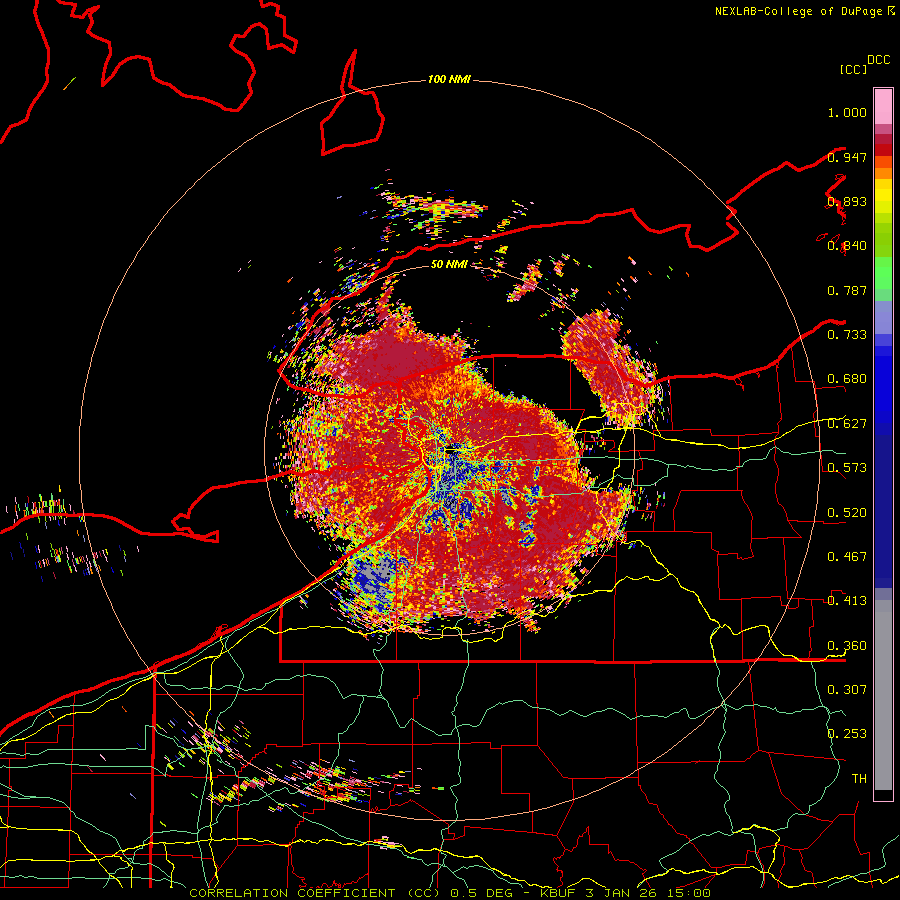Select the 0.733 scale value
This screenshot has height=900, width=900.
[847, 335]
